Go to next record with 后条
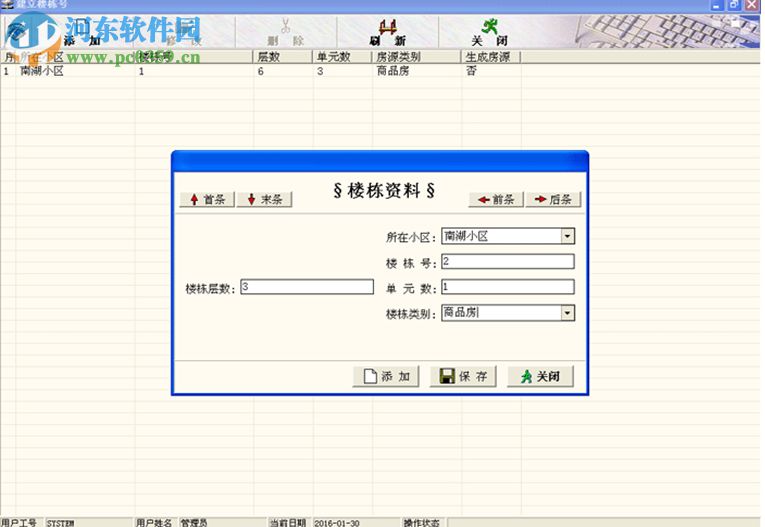 click(x=553, y=199)
